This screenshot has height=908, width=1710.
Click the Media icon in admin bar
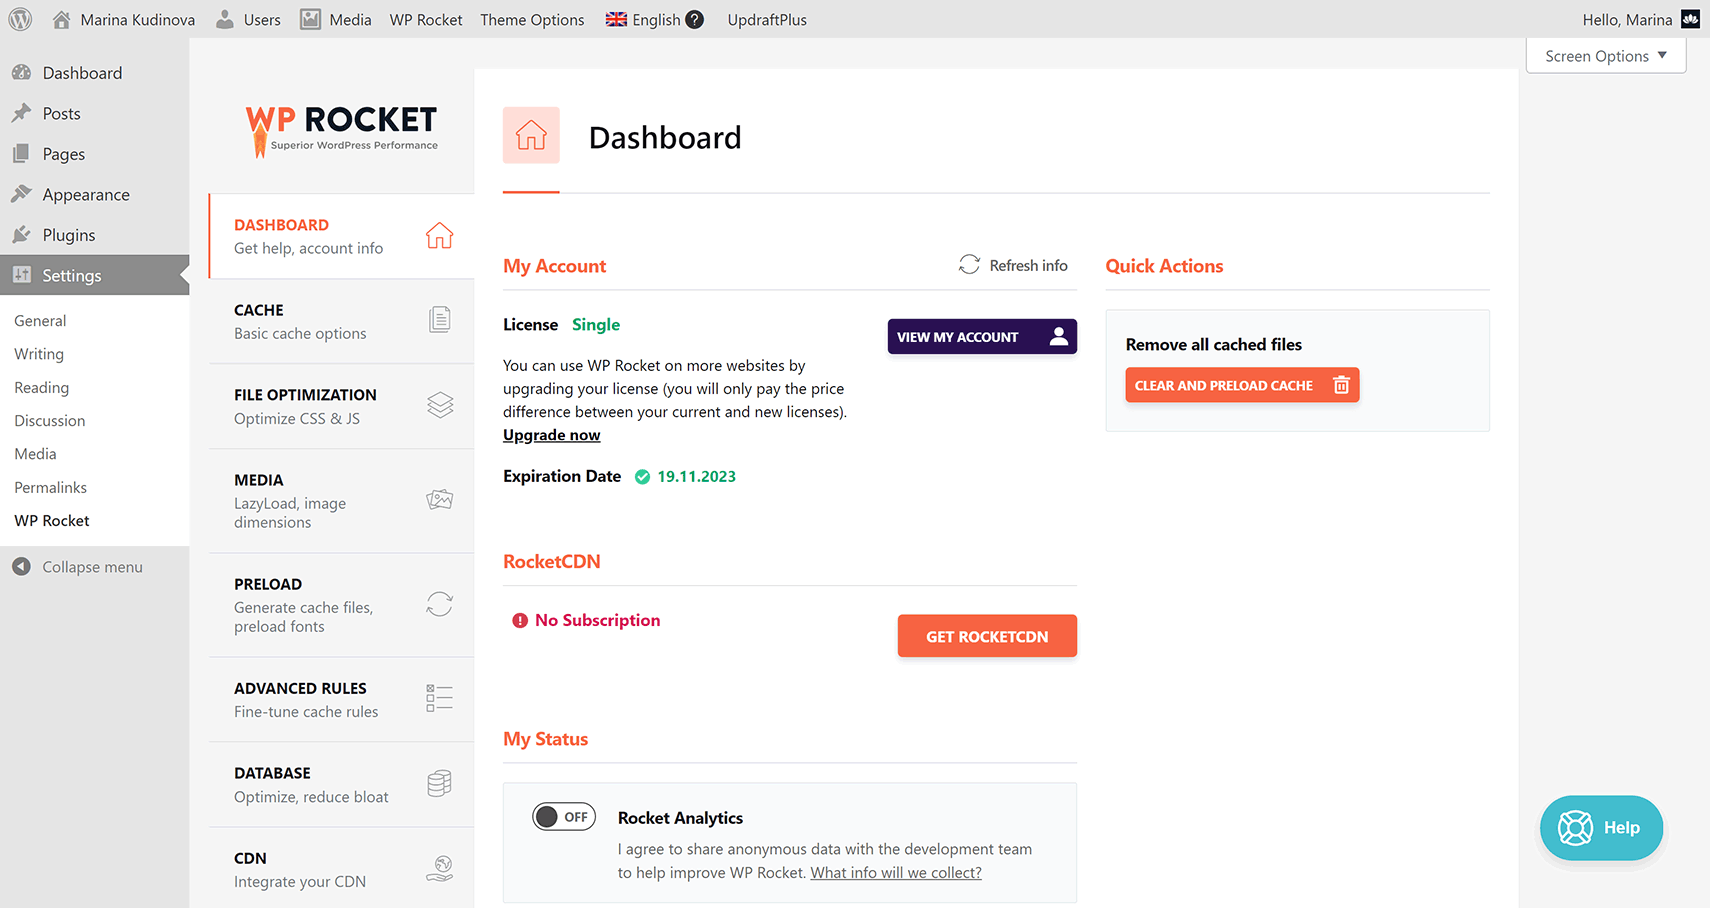311,19
